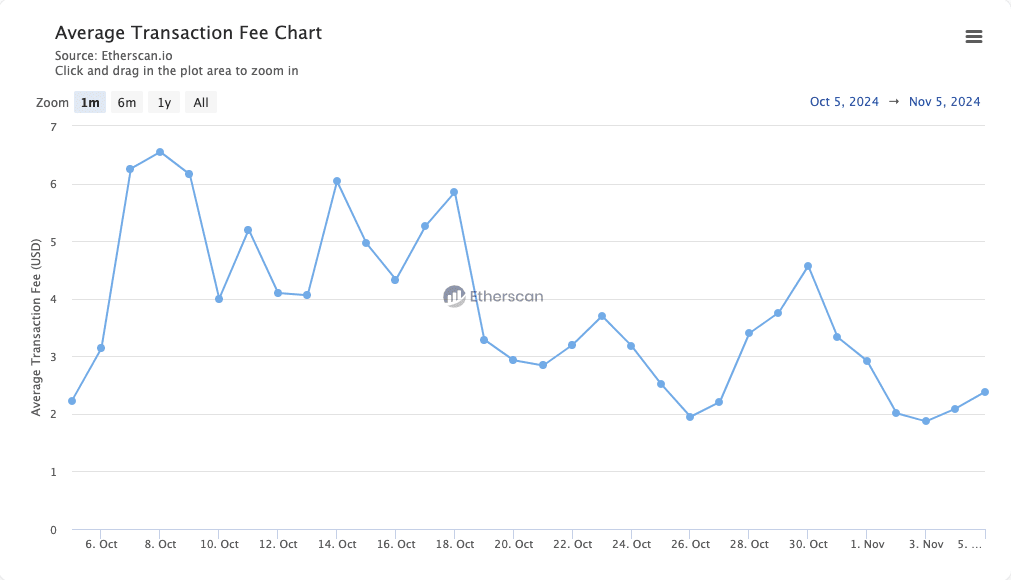Click the Etherscan watermark logo
This screenshot has height=580, width=1011.
[493, 296]
